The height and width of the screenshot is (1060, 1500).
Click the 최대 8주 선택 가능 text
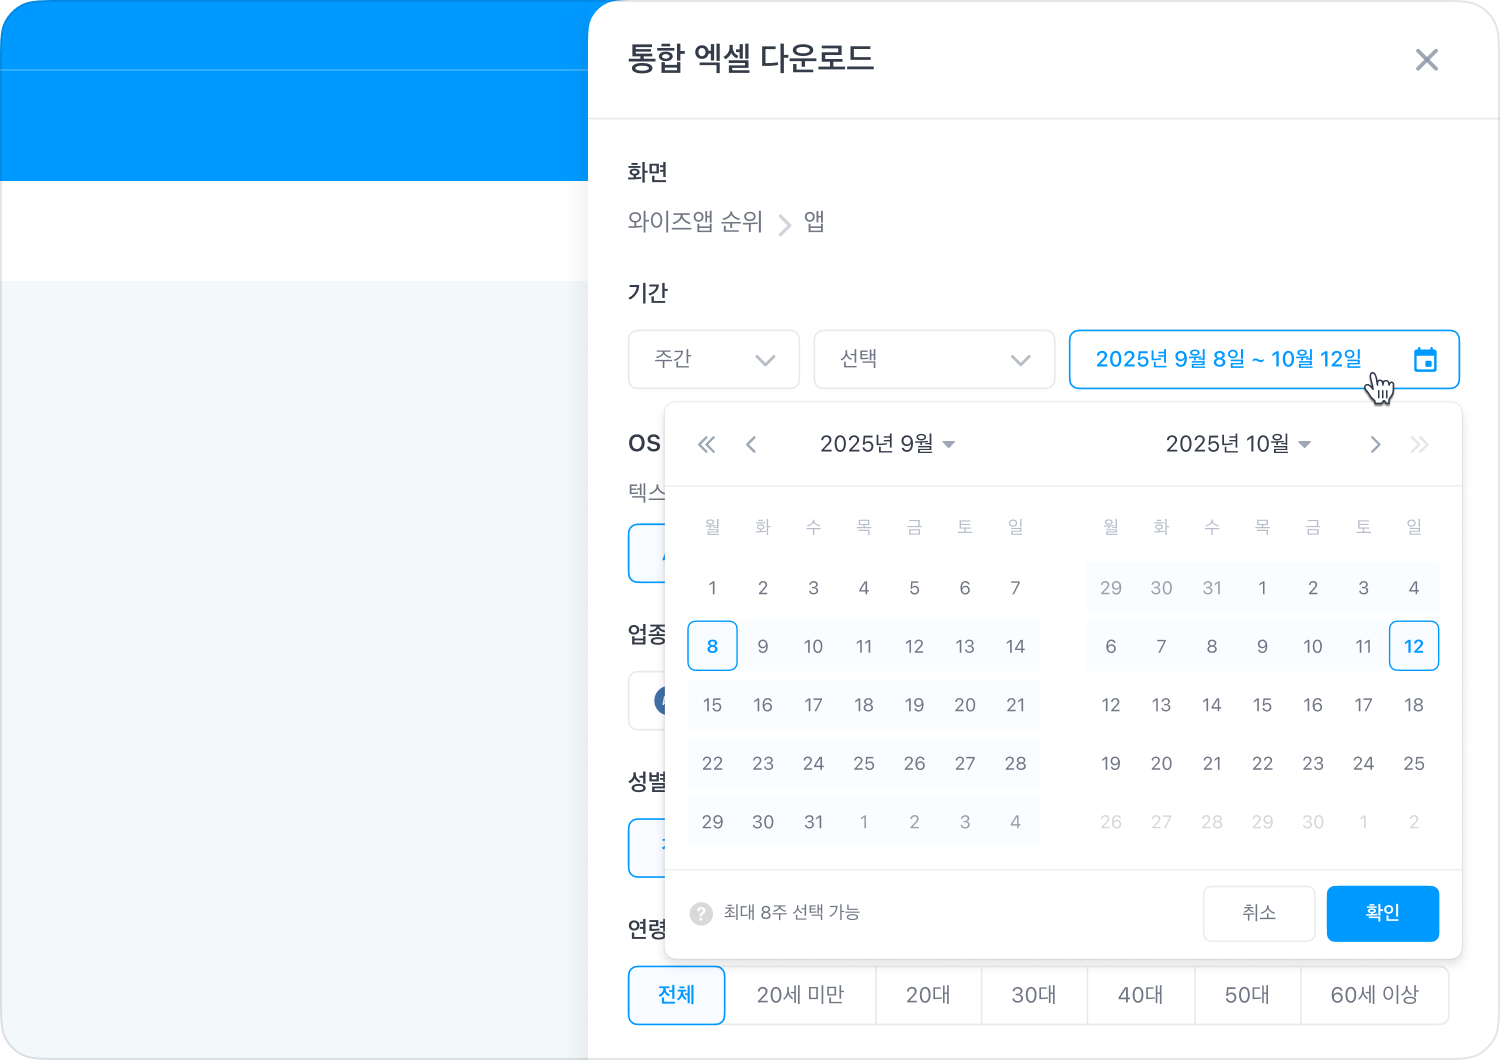tap(791, 912)
